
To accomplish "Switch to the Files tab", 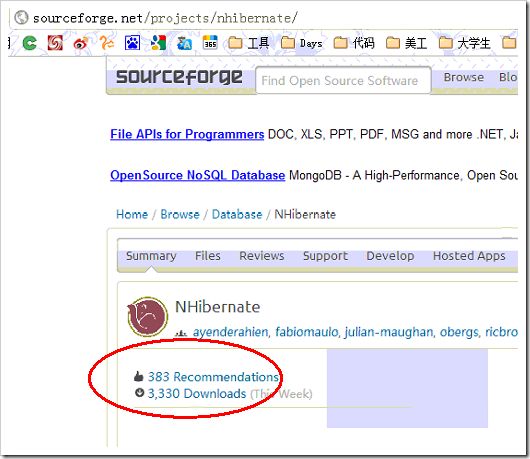I will tap(208, 256).
